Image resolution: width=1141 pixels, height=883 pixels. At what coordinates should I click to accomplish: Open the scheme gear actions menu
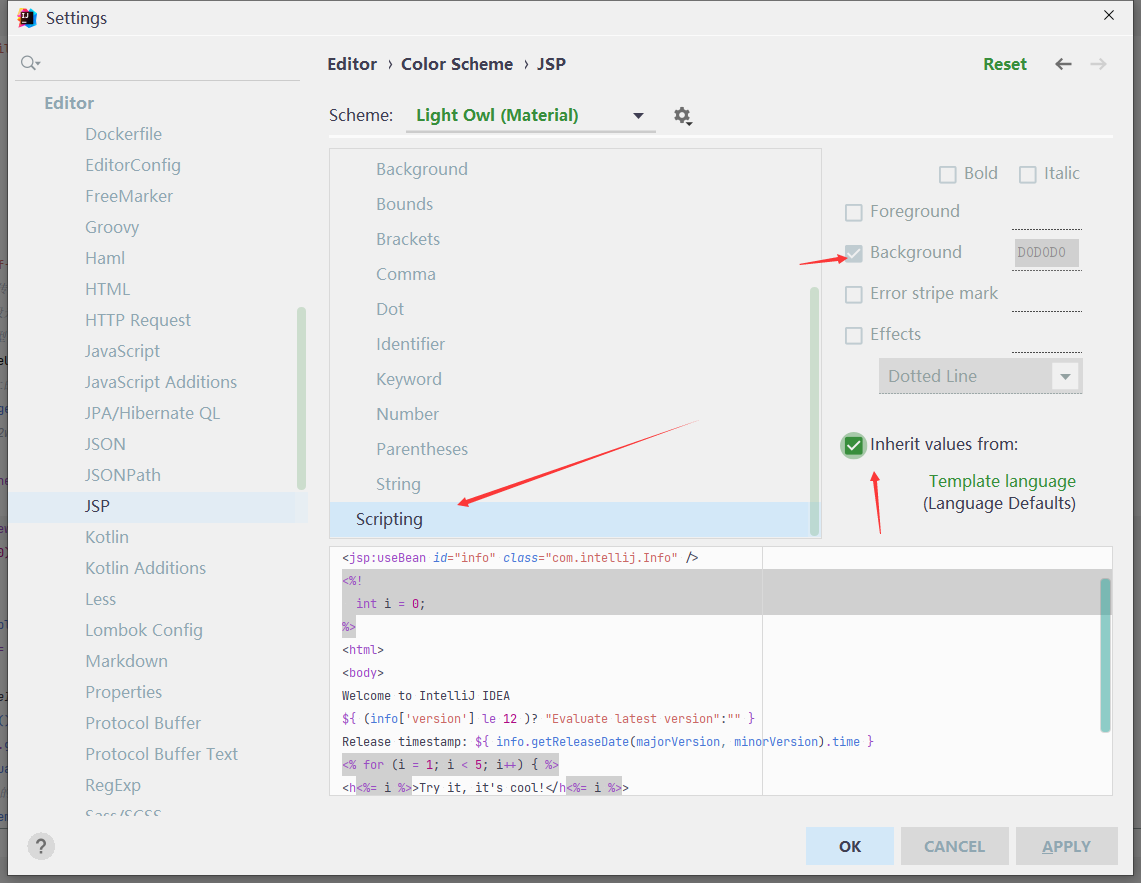[x=682, y=116]
